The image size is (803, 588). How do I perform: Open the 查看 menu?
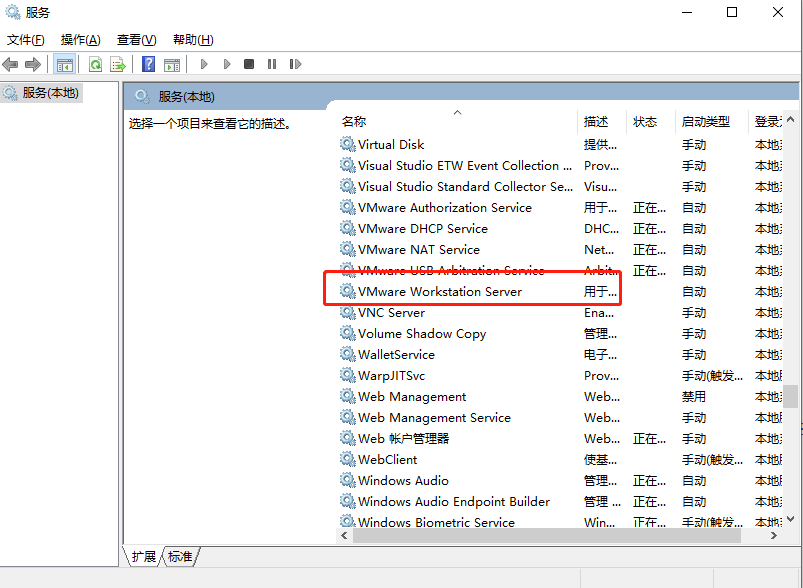tap(135, 40)
